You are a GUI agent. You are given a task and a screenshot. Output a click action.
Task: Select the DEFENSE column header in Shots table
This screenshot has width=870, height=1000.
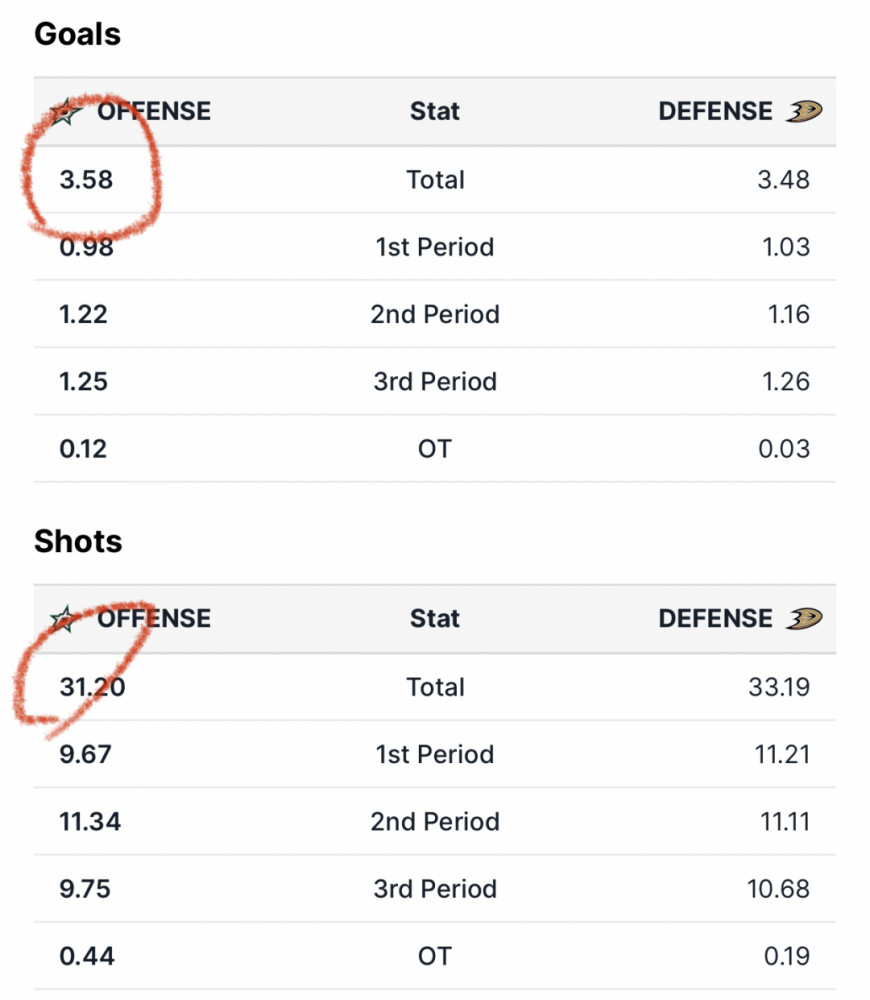coord(715,619)
